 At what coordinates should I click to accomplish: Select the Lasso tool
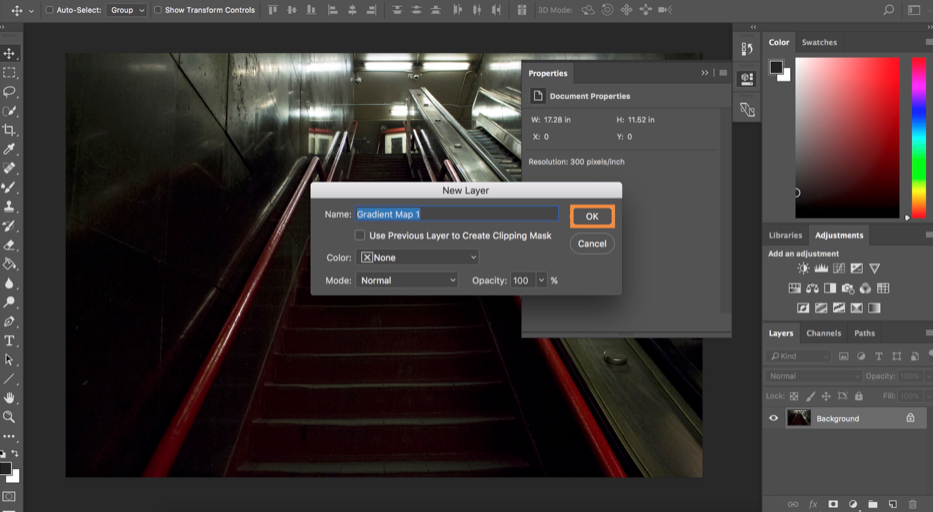pos(9,92)
